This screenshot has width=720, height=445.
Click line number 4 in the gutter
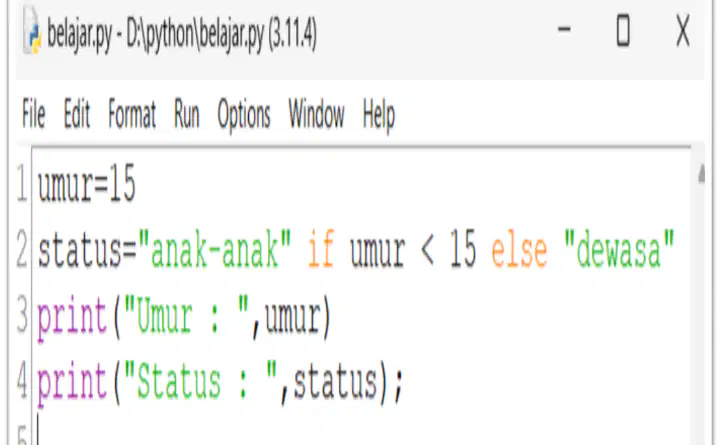coord(22,382)
